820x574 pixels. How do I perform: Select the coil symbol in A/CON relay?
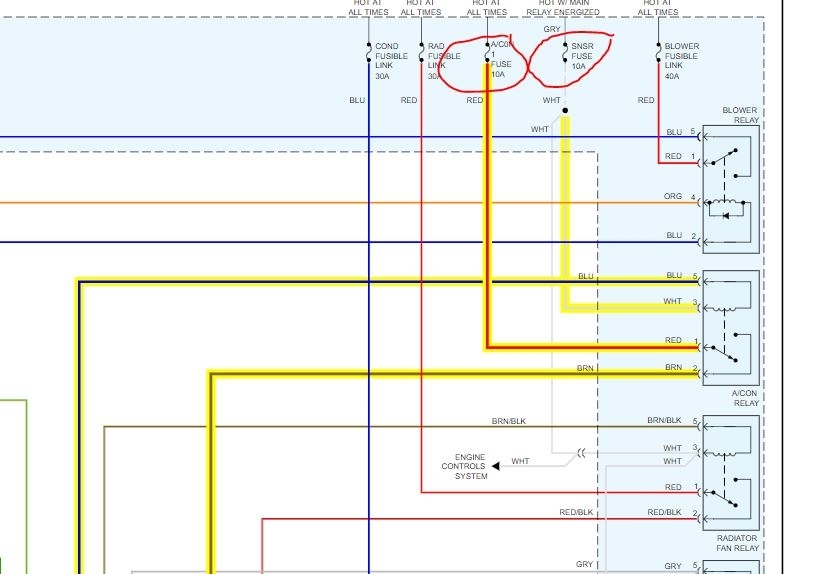[724, 309]
